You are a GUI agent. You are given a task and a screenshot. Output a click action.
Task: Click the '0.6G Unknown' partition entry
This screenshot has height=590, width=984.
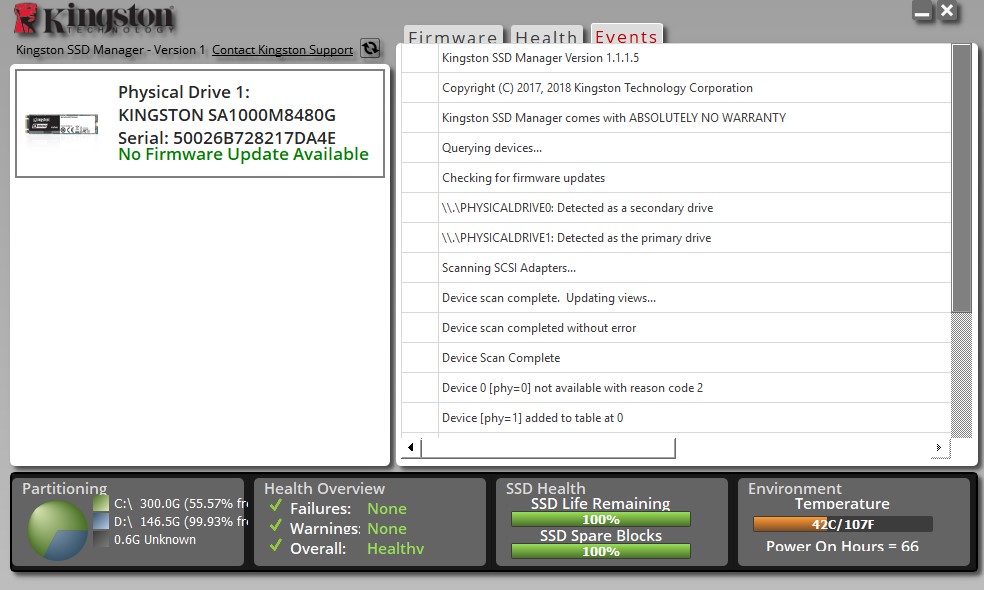[x=155, y=540]
